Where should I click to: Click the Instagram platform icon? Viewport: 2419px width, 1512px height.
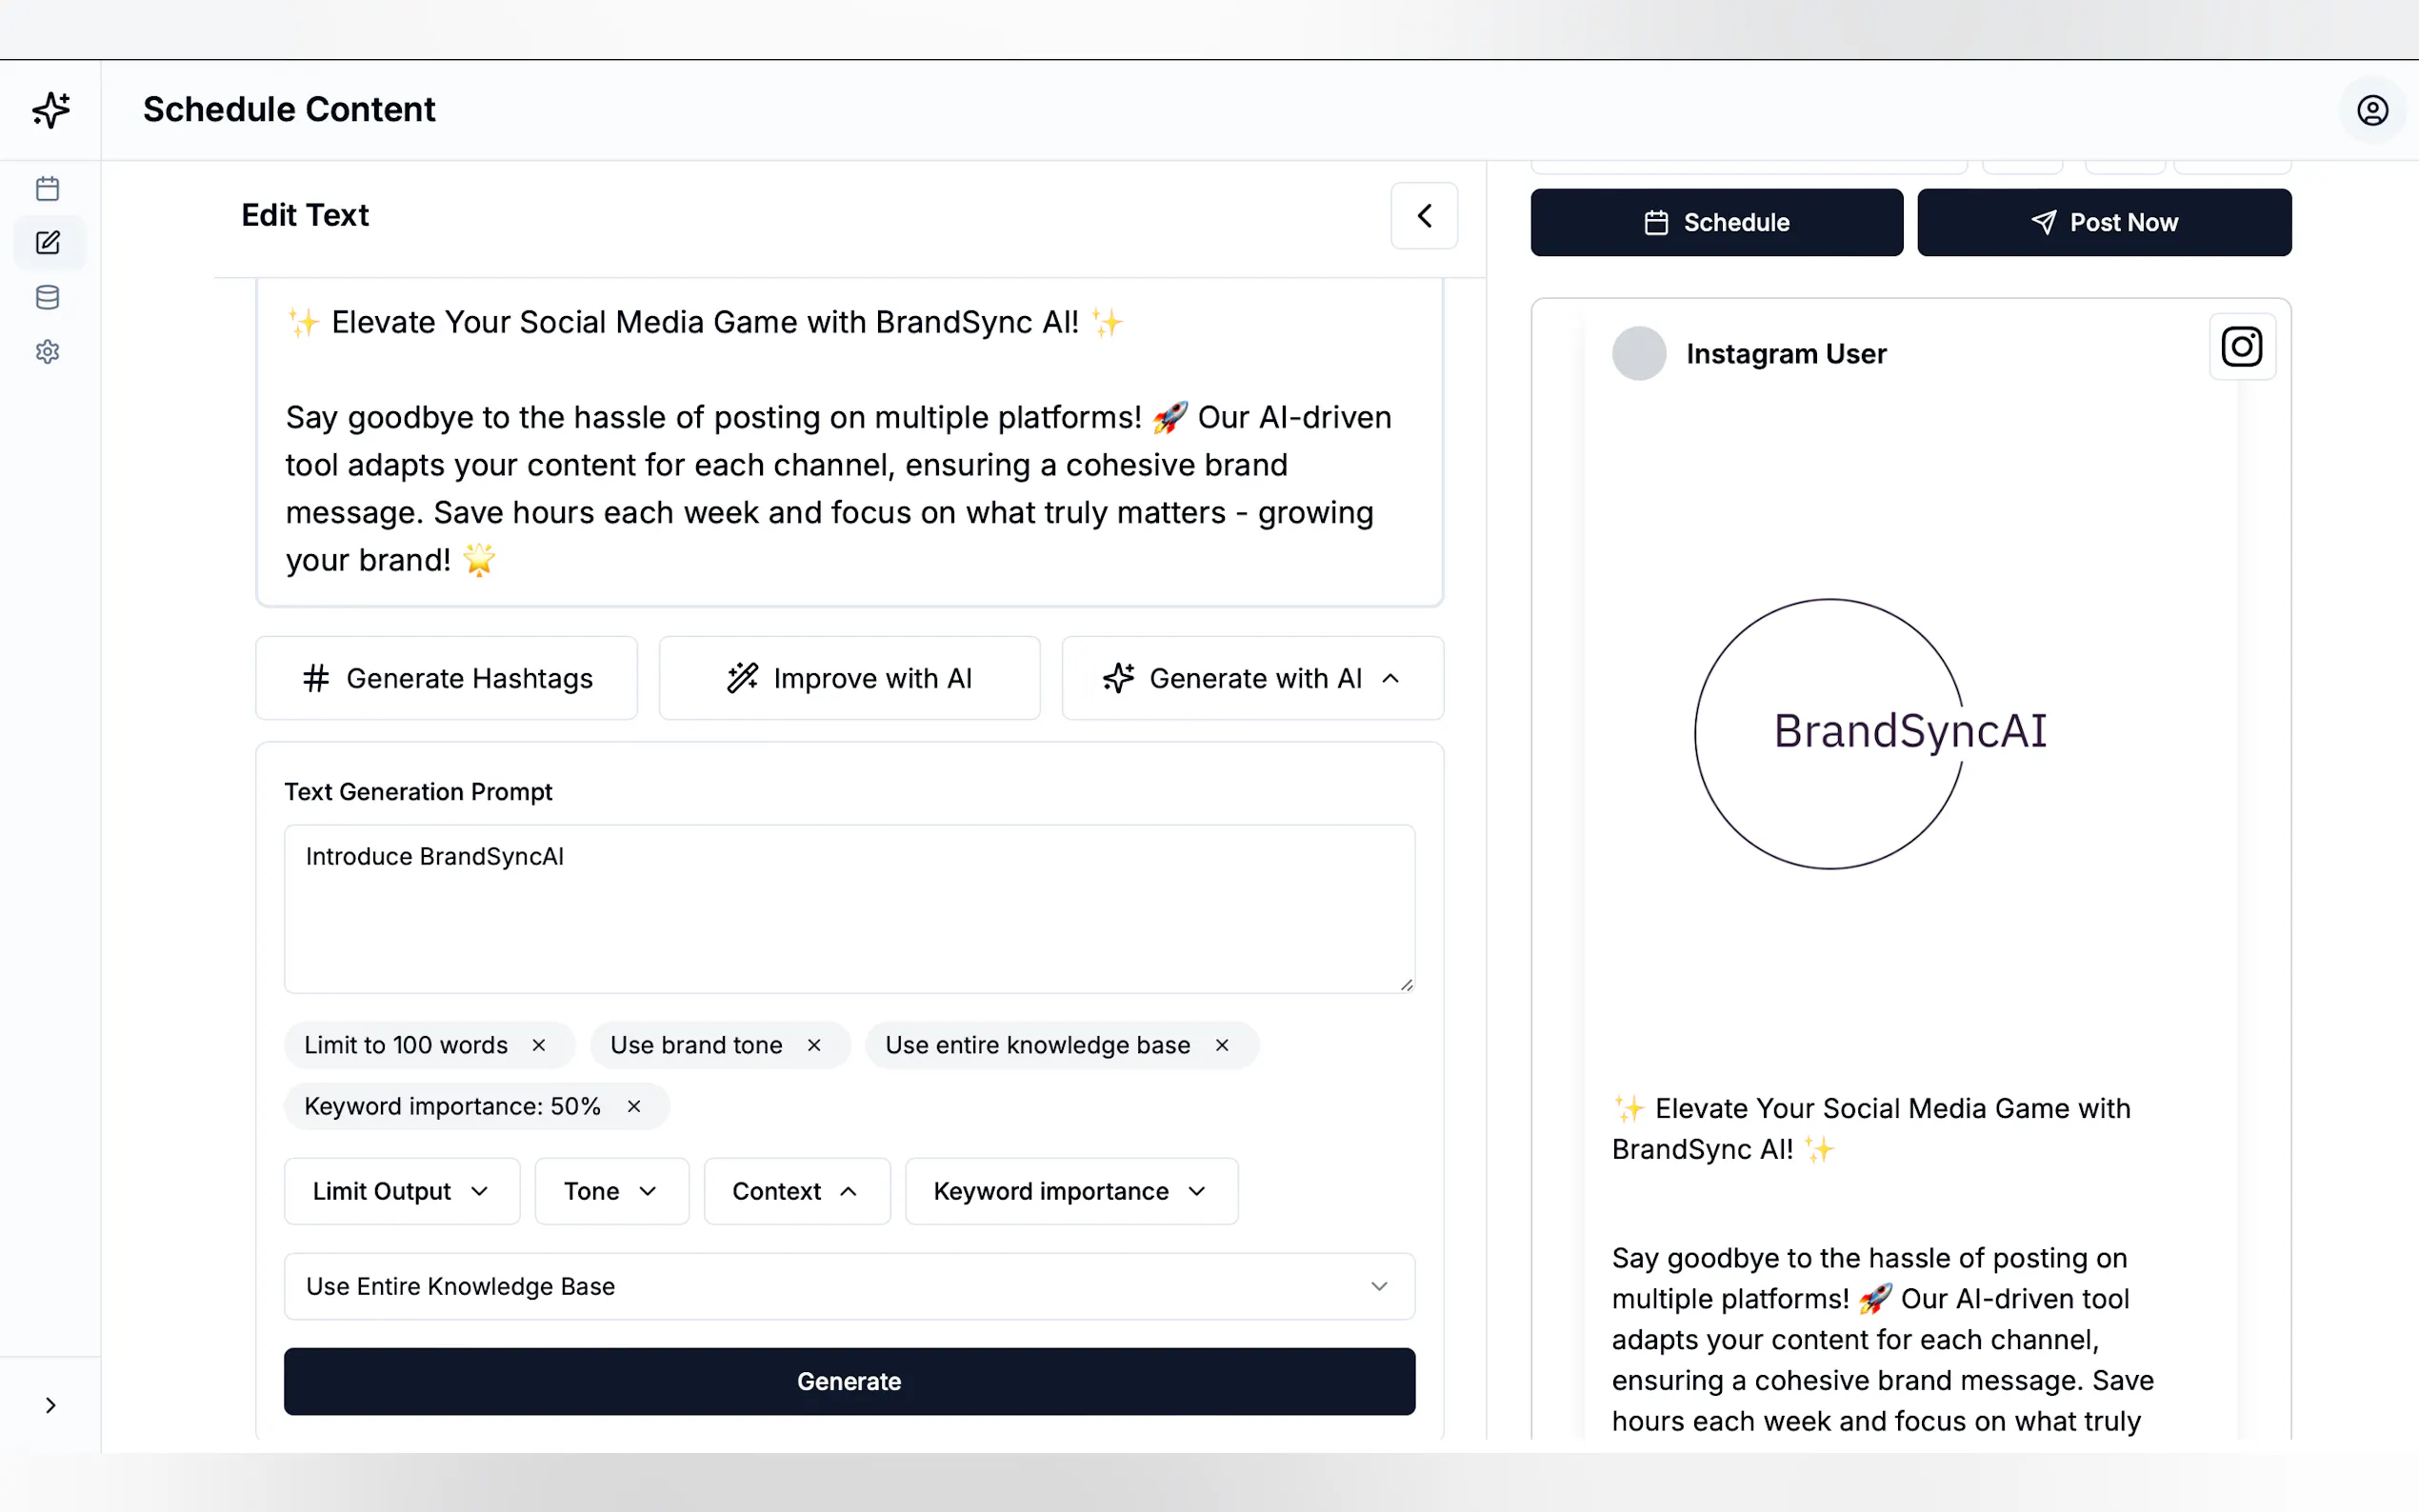(2241, 347)
